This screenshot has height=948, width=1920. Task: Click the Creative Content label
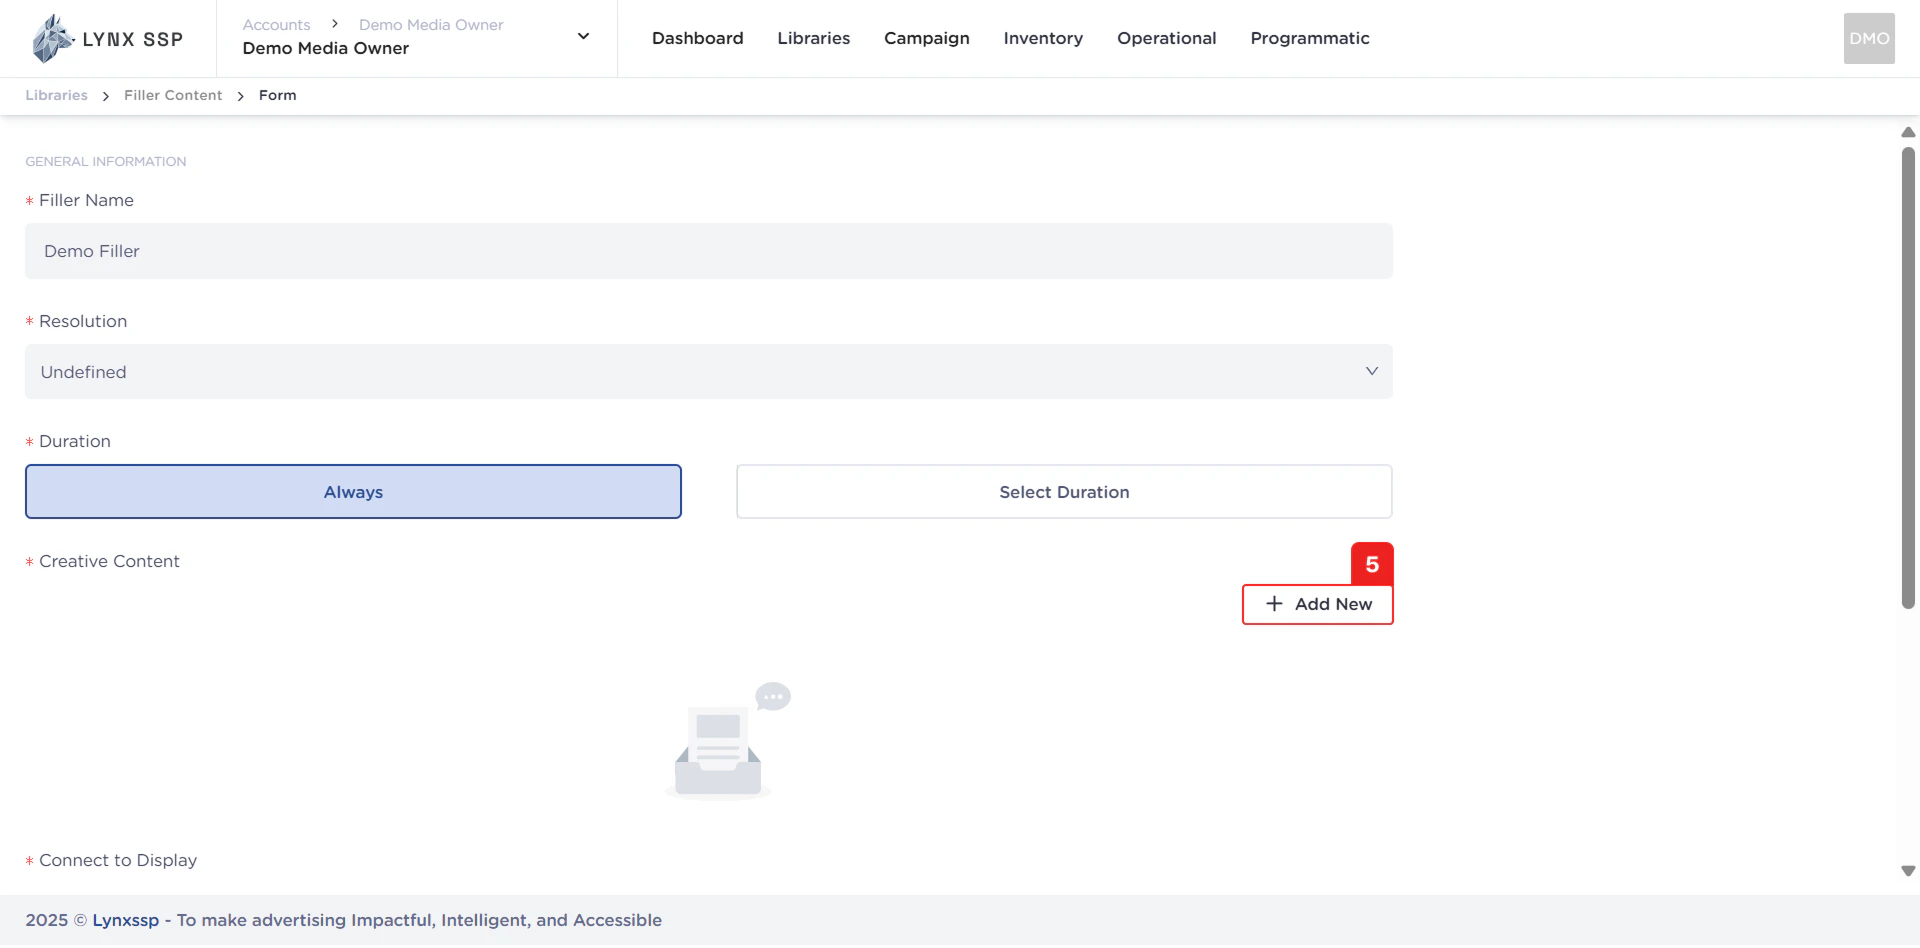coord(109,561)
